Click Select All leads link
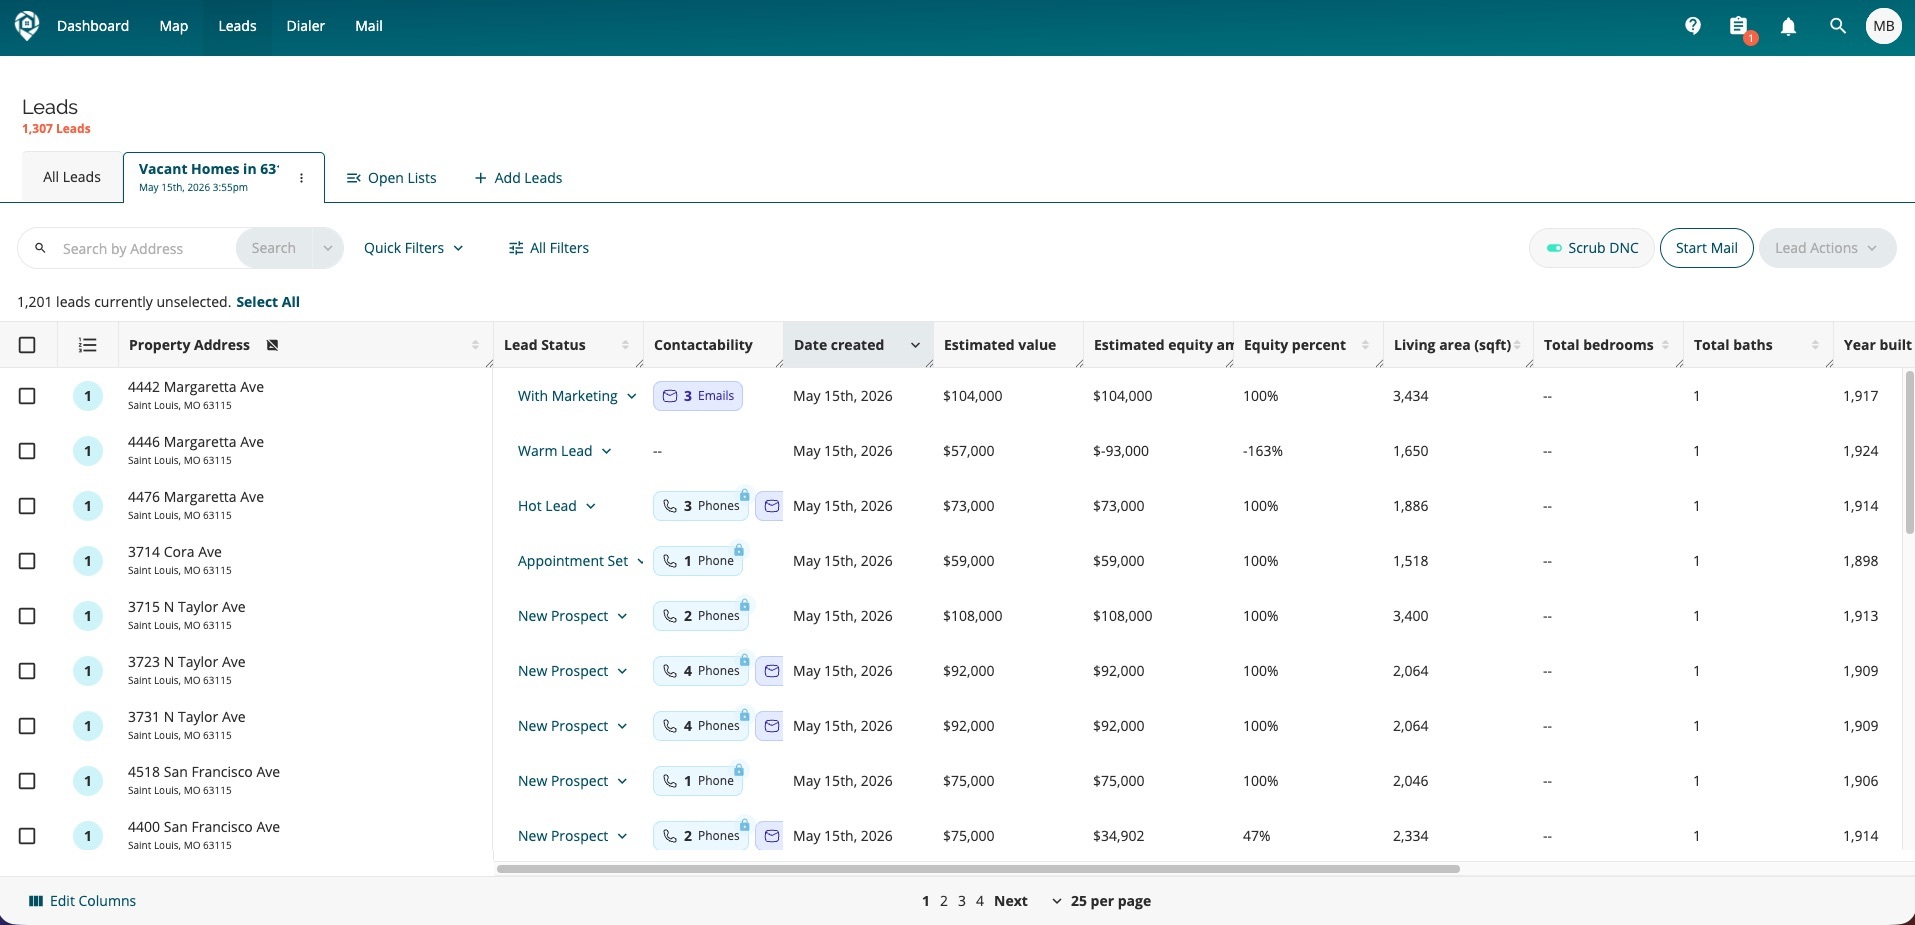Viewport: 1915px width, 925px height. (268, 302)
